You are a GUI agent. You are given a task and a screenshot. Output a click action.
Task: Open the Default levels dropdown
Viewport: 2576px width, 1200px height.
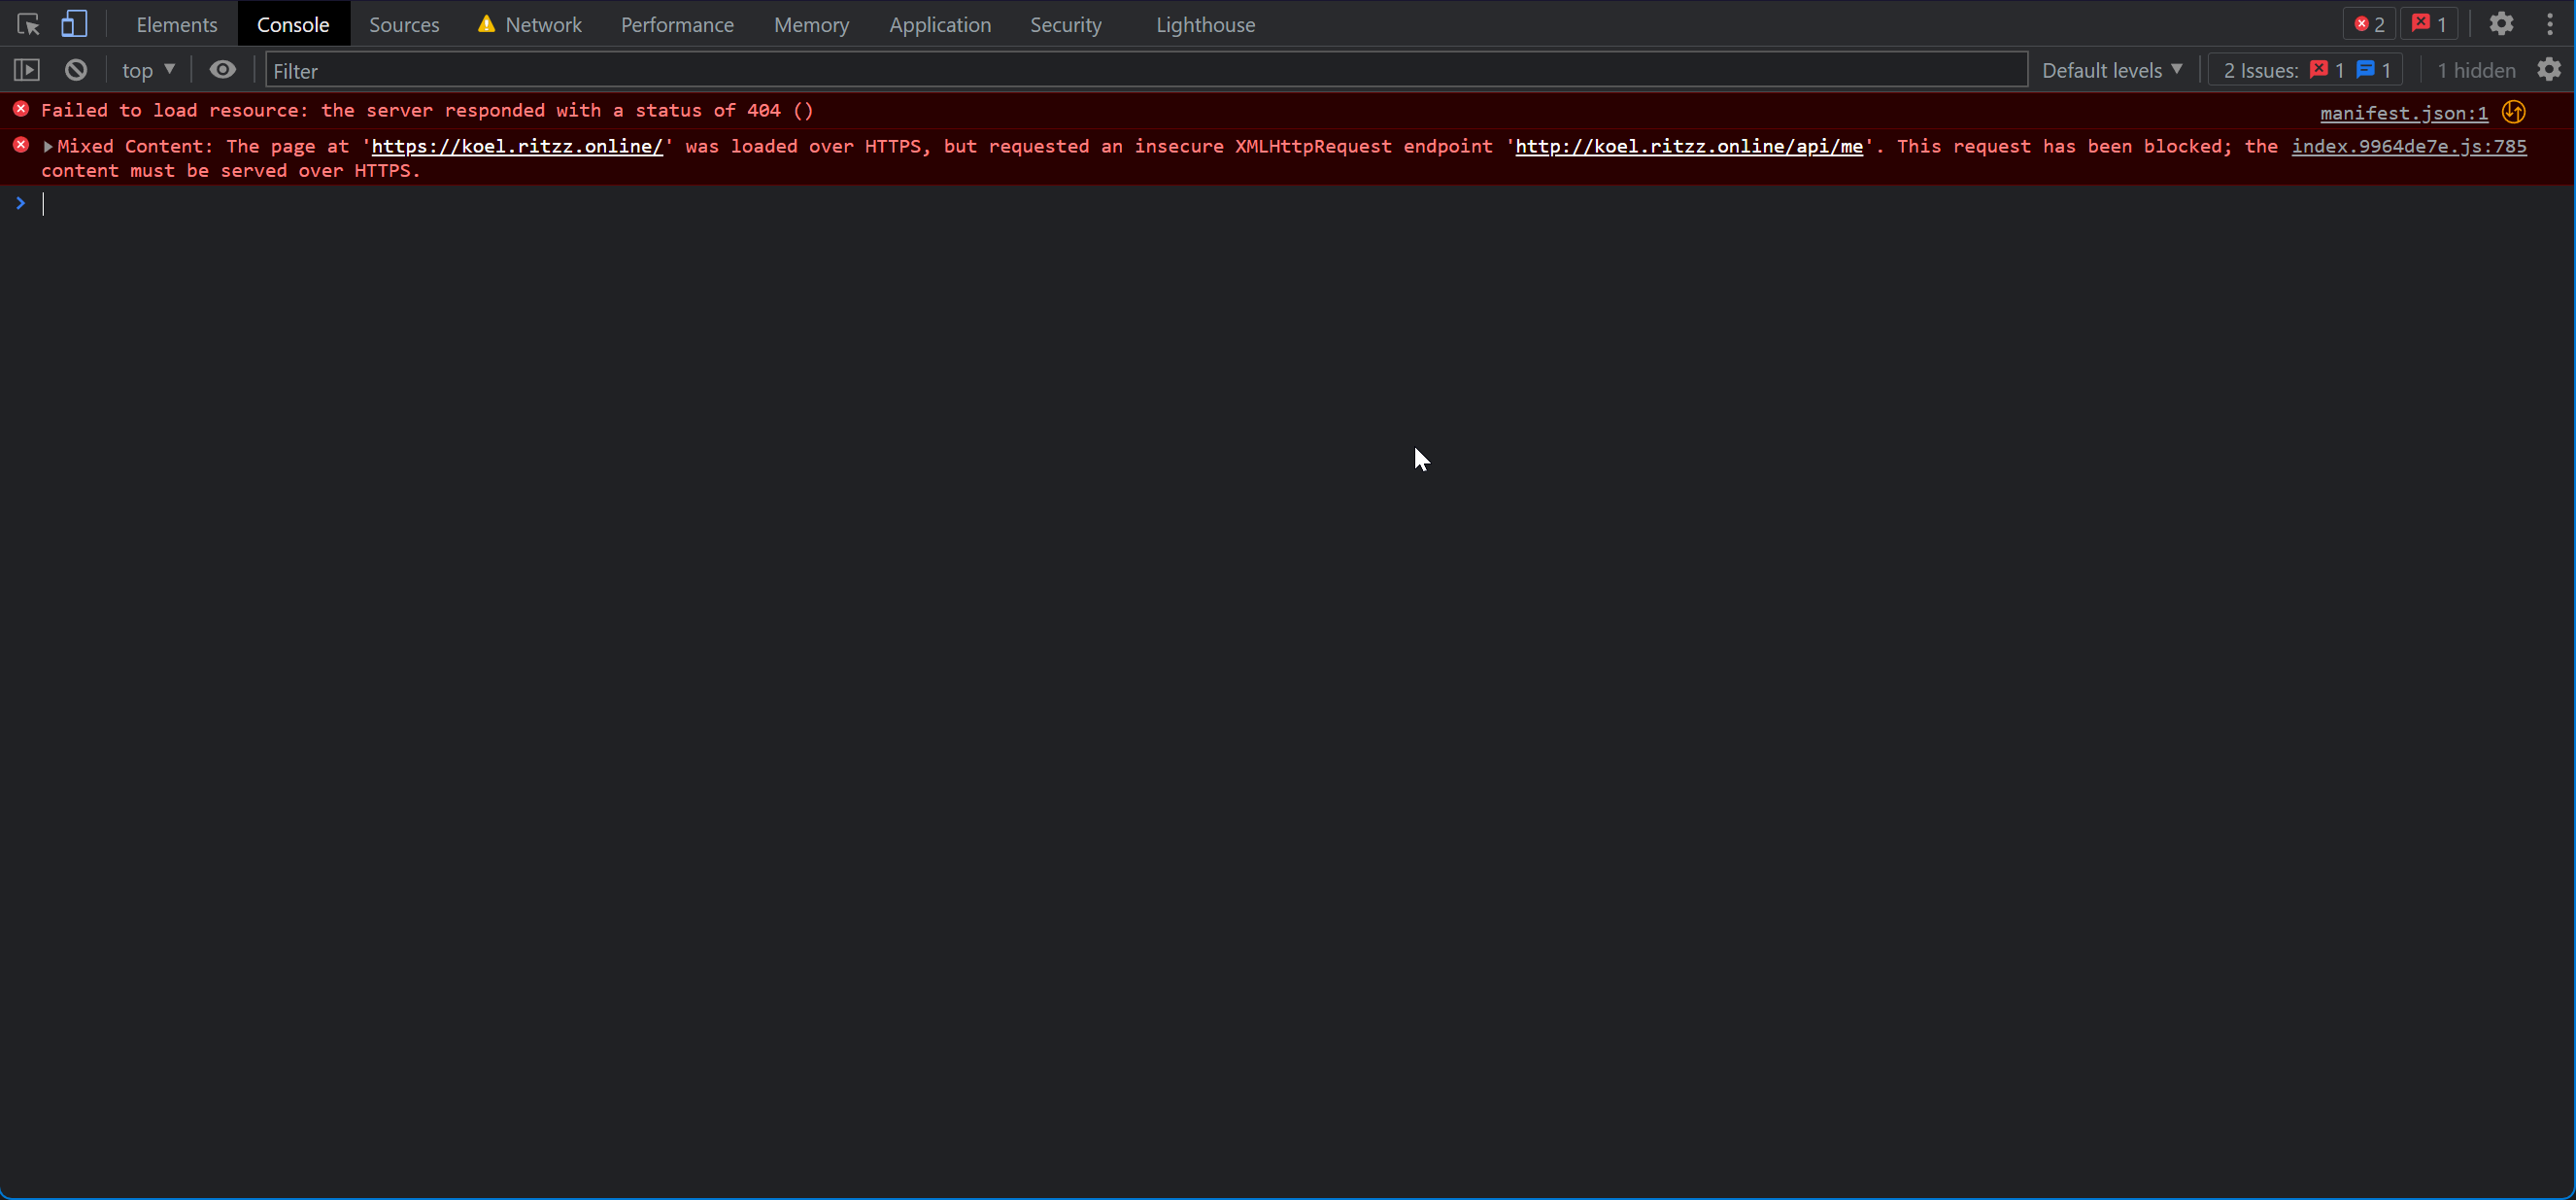point(2112,69)
